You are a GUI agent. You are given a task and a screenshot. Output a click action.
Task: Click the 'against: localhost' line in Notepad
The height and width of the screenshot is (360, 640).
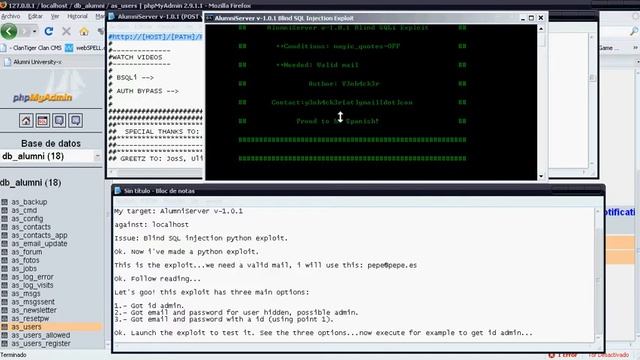point(151,224)
